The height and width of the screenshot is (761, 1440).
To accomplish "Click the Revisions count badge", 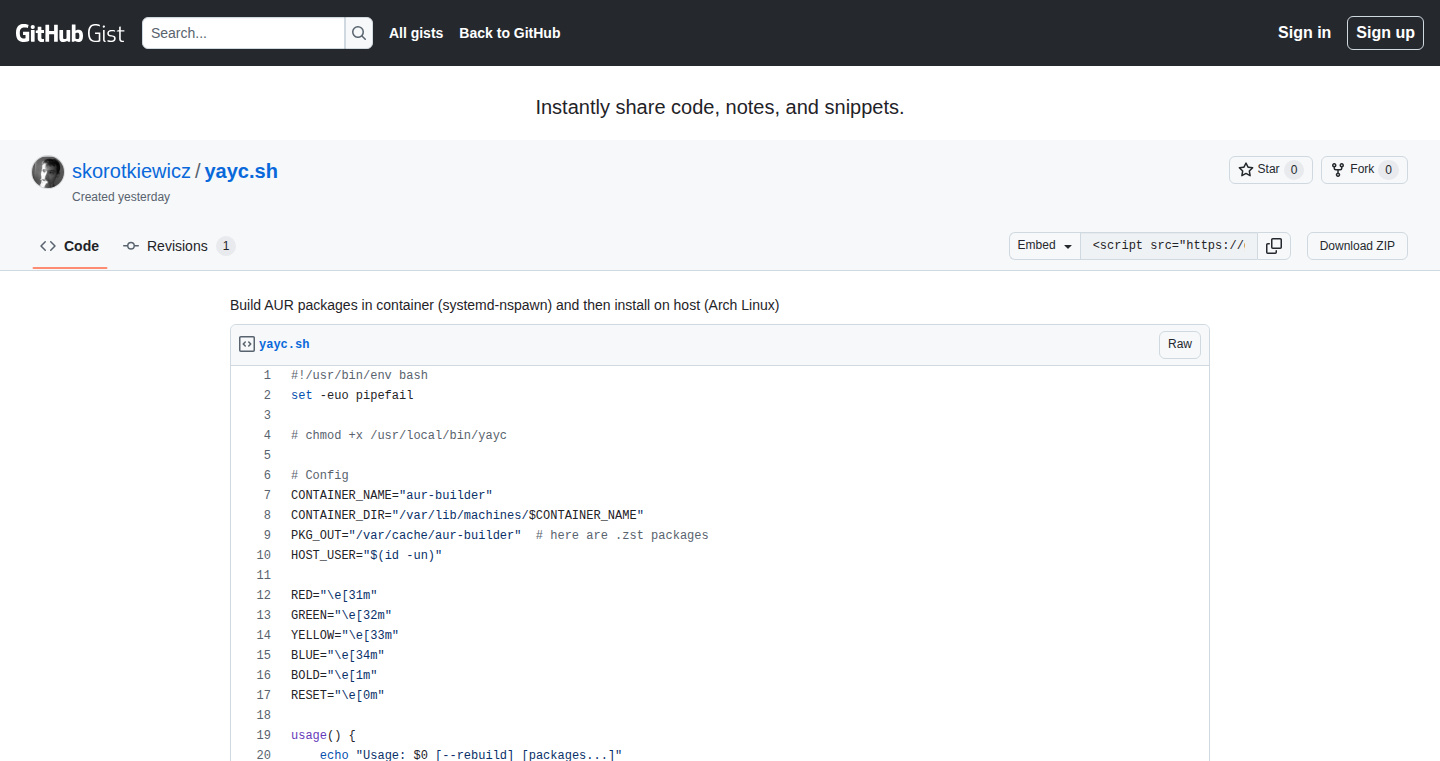I will point(225,246).
